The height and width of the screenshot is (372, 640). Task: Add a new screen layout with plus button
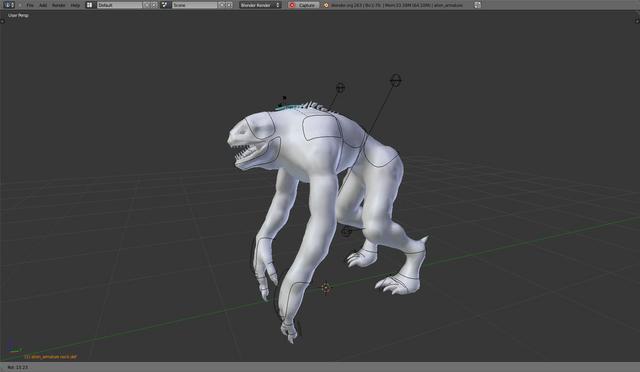click(147, 5)
